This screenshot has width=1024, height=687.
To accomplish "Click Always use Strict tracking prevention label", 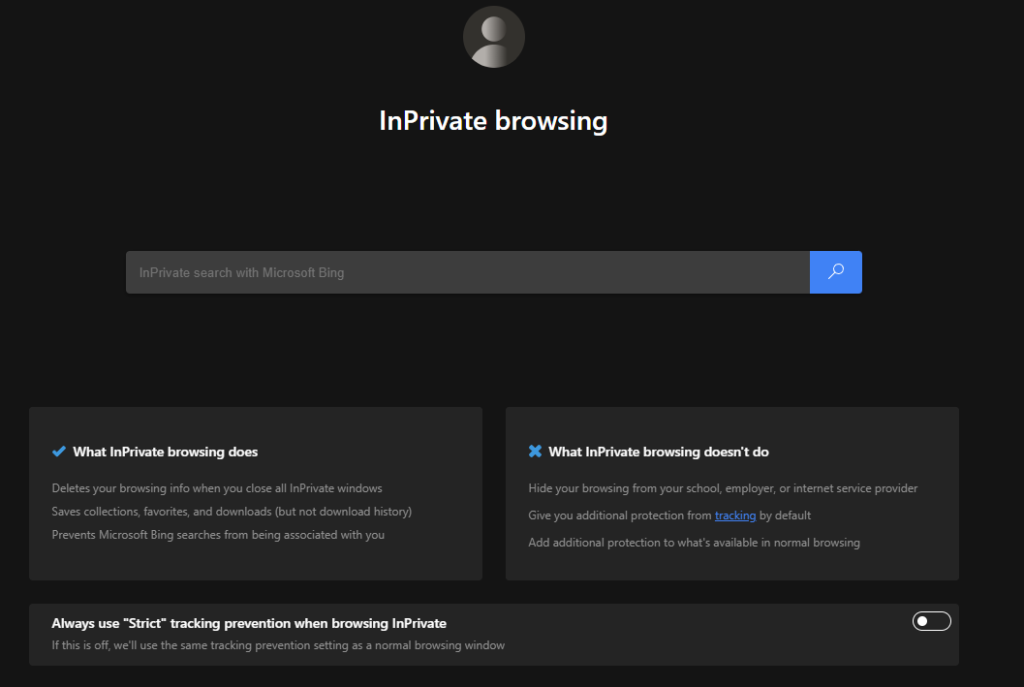I will pos(249,624).
